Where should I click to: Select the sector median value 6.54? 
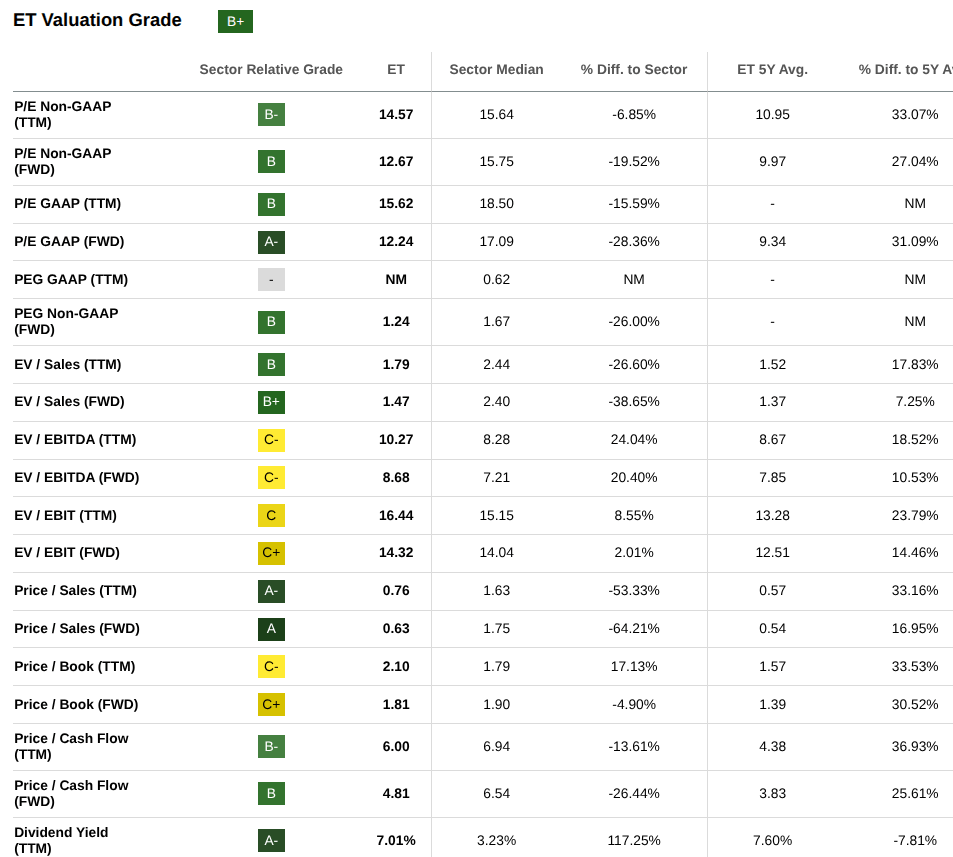point(497,793)
